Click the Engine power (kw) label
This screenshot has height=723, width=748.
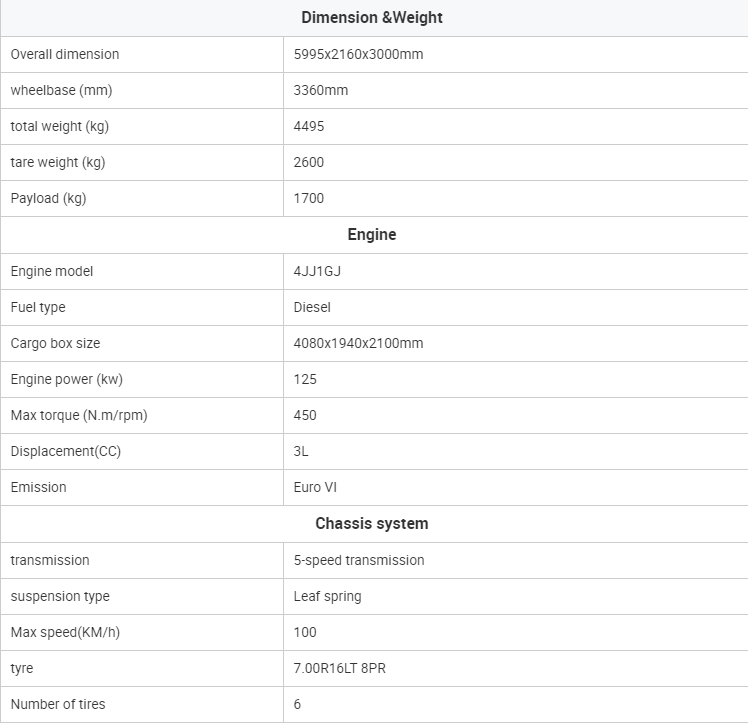(67, 380)
